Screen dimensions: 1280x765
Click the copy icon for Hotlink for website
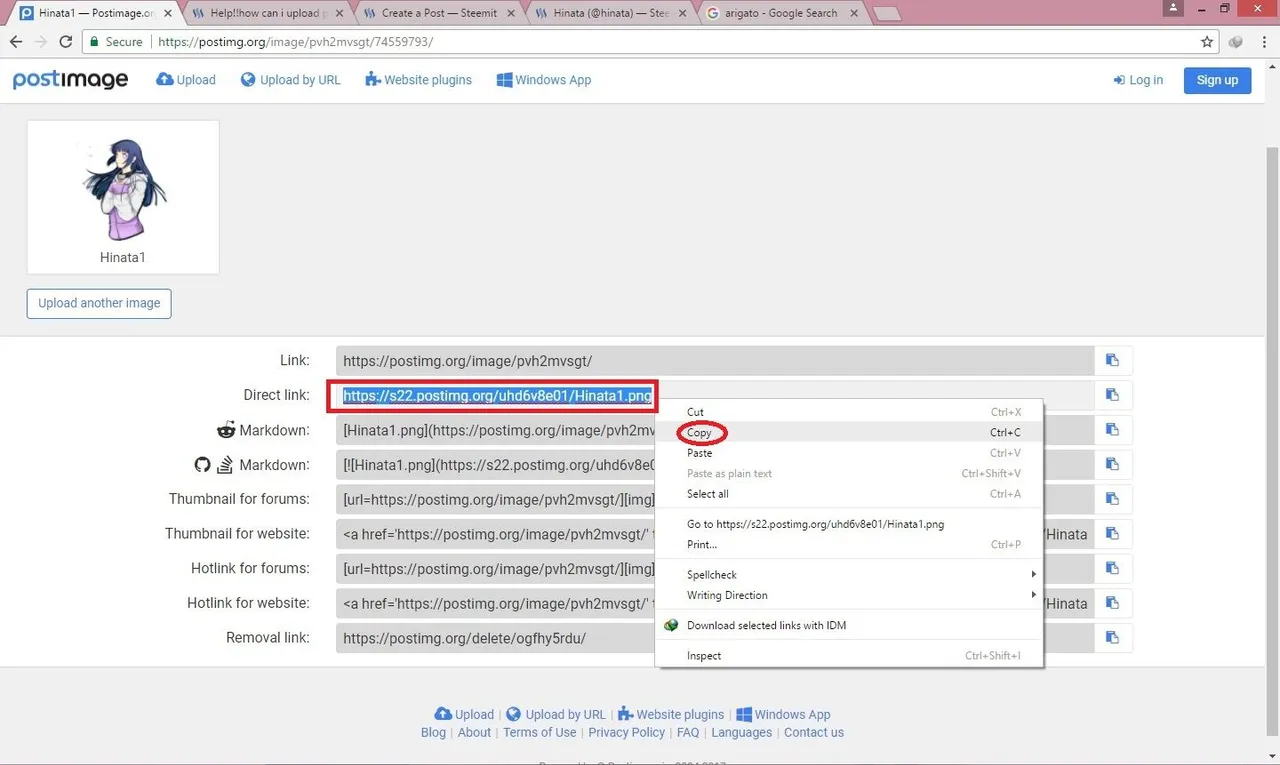pos(1112,603)
